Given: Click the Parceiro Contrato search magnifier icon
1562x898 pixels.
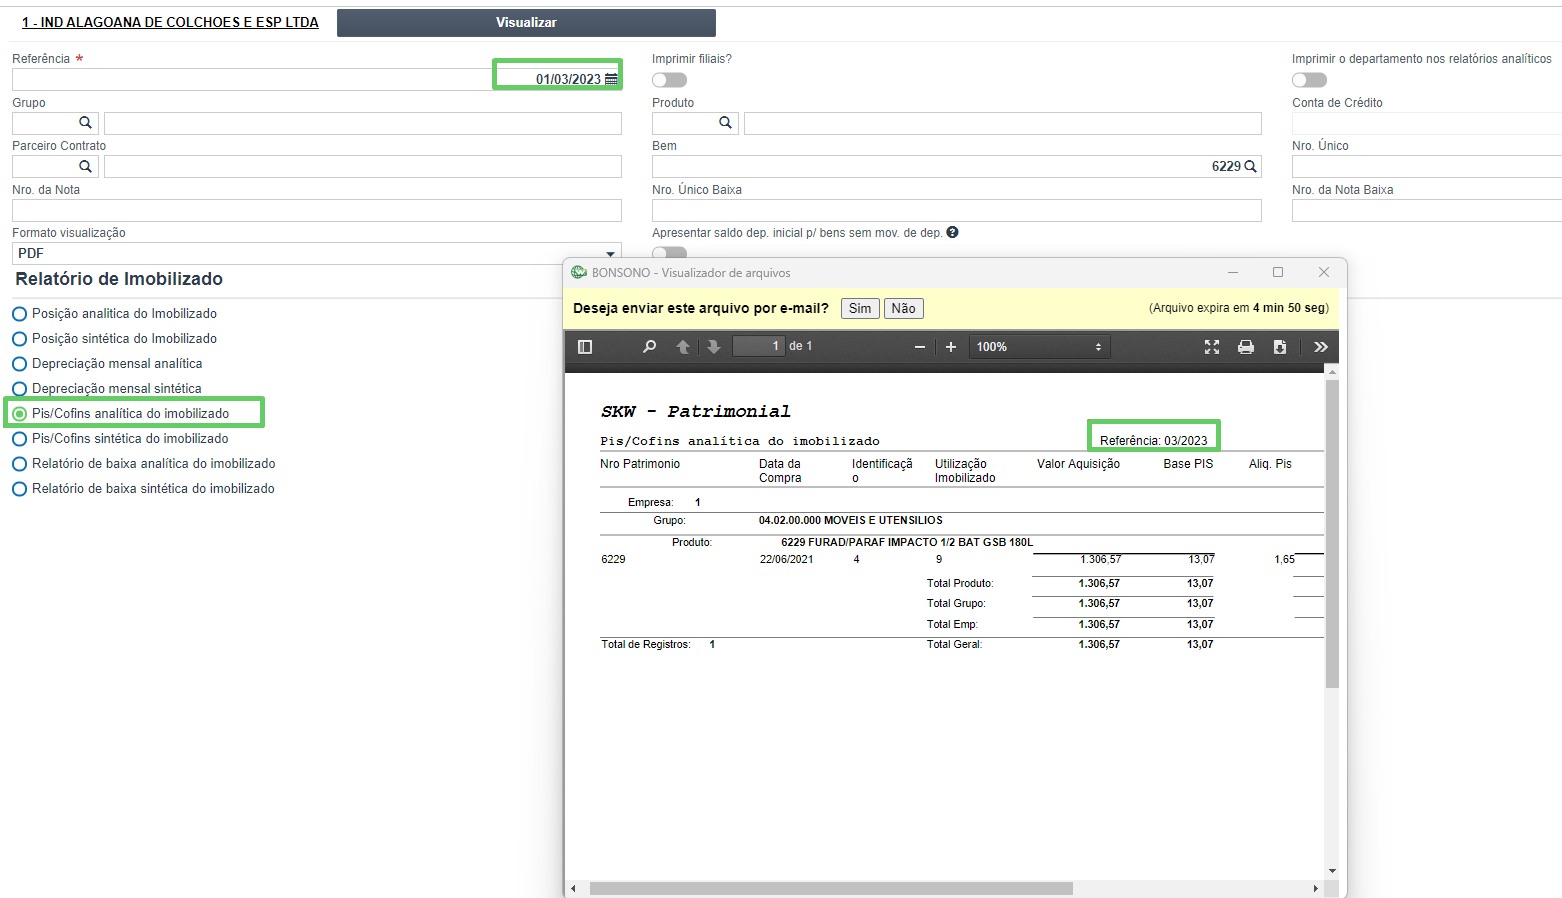Looking at the screenshot, I should (85, 166).
